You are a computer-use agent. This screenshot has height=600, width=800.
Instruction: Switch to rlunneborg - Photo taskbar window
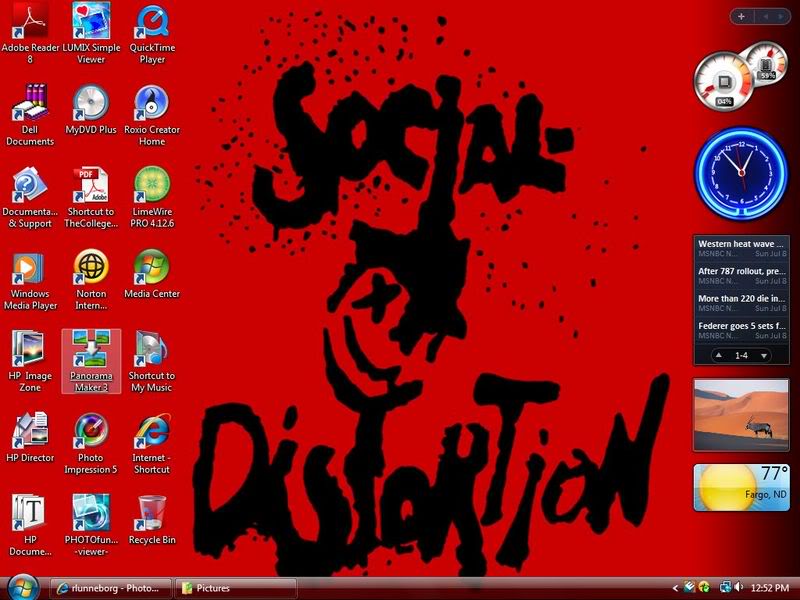[110, 588]
